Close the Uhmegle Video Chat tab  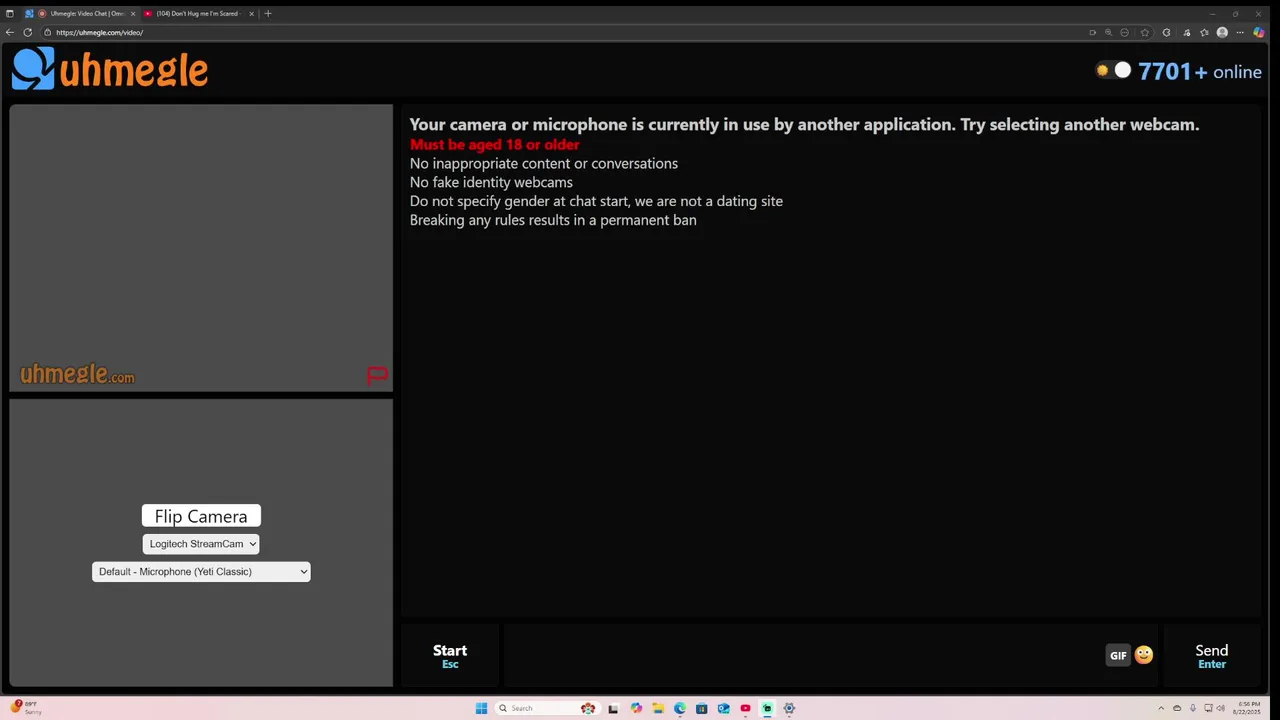[132, 14]
